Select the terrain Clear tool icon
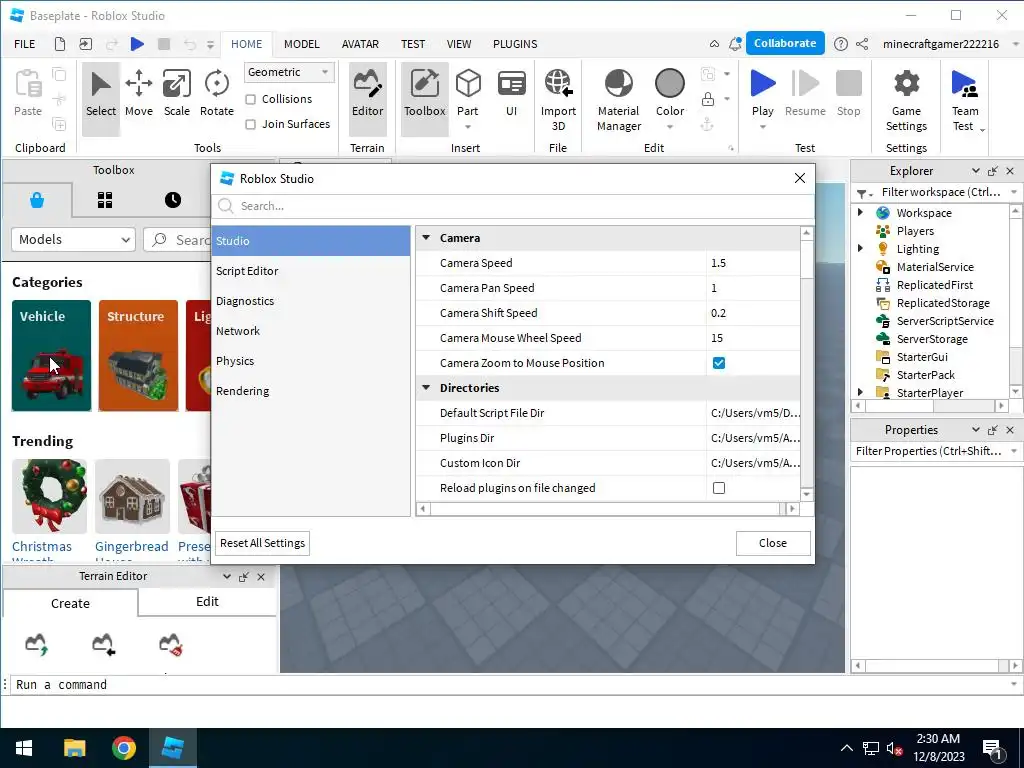1024x768 pixels. pyautogui.click(x=170, y=644)
